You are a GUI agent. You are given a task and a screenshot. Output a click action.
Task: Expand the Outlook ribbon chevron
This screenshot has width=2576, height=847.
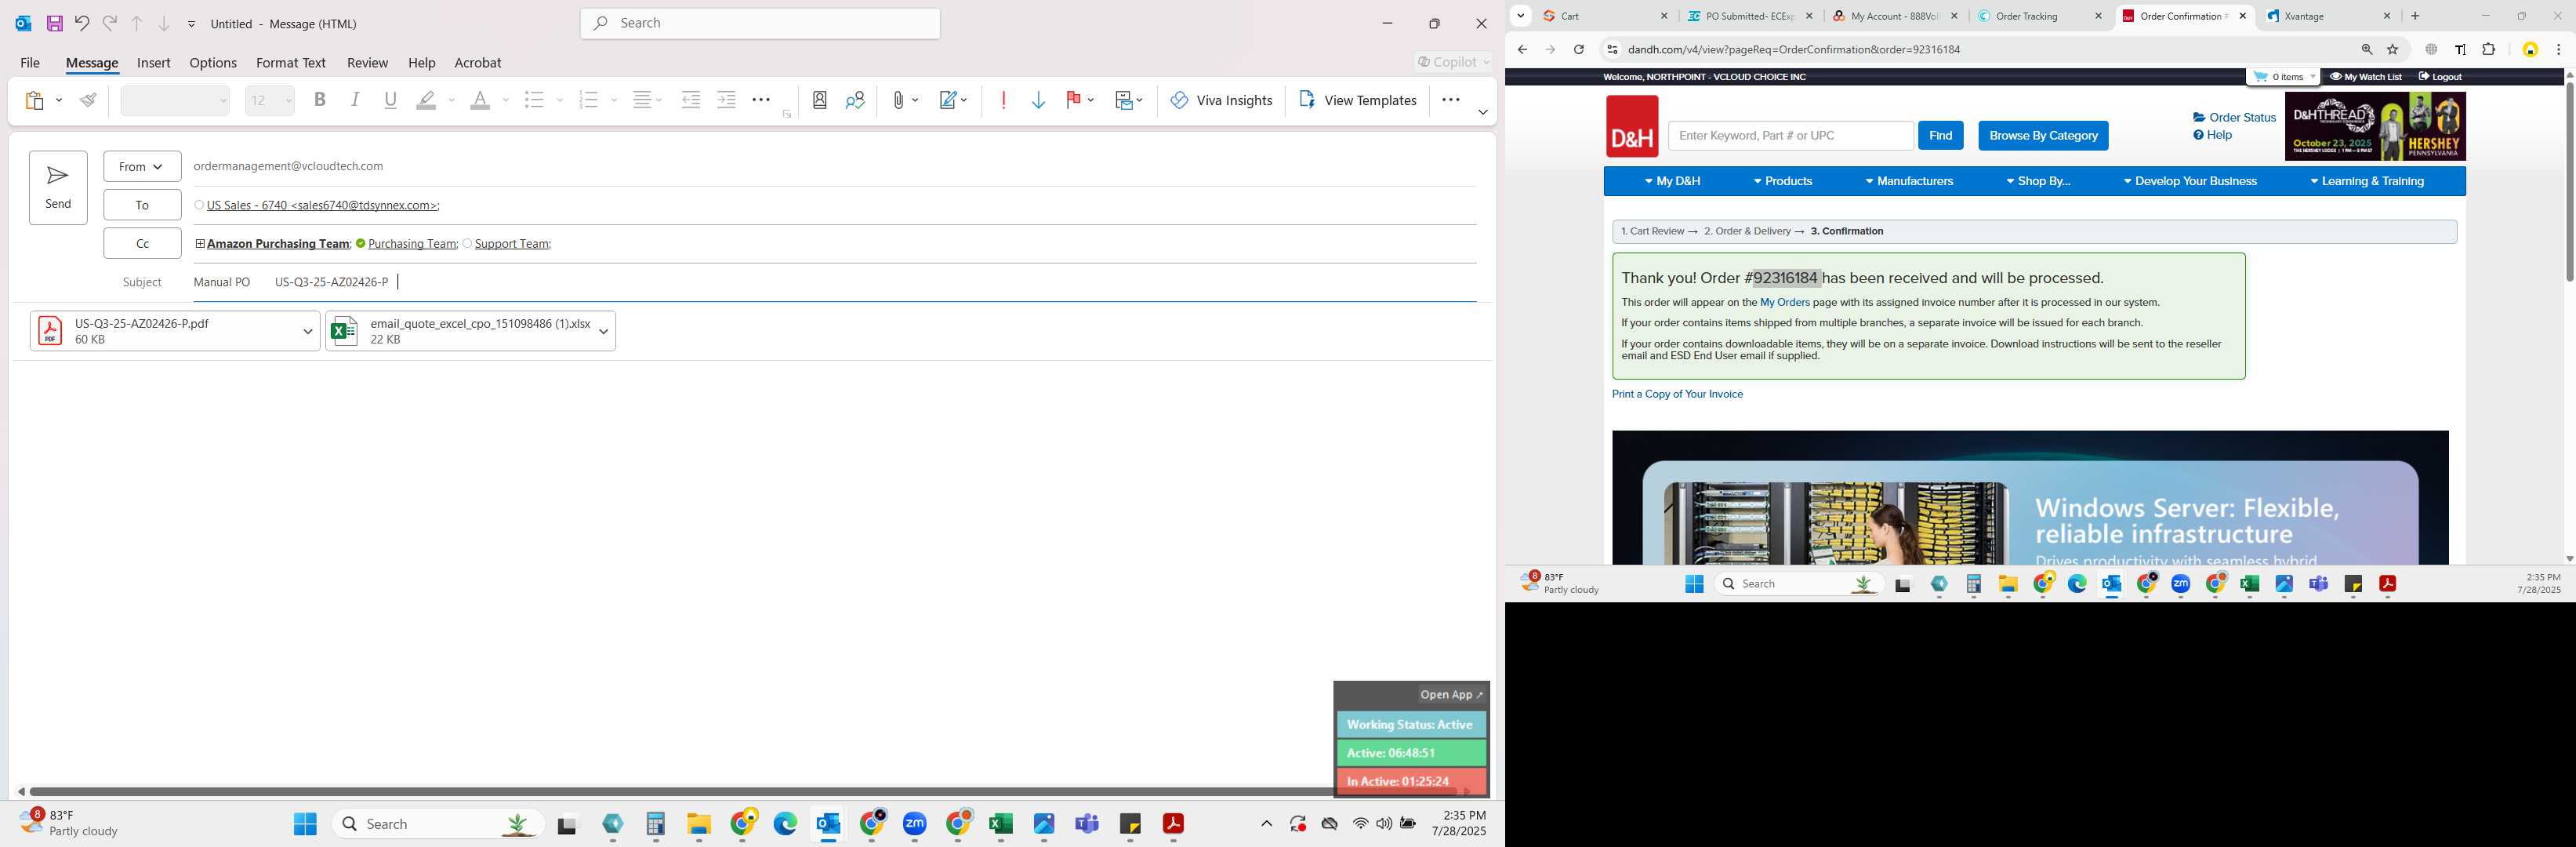pos(1482,112)
